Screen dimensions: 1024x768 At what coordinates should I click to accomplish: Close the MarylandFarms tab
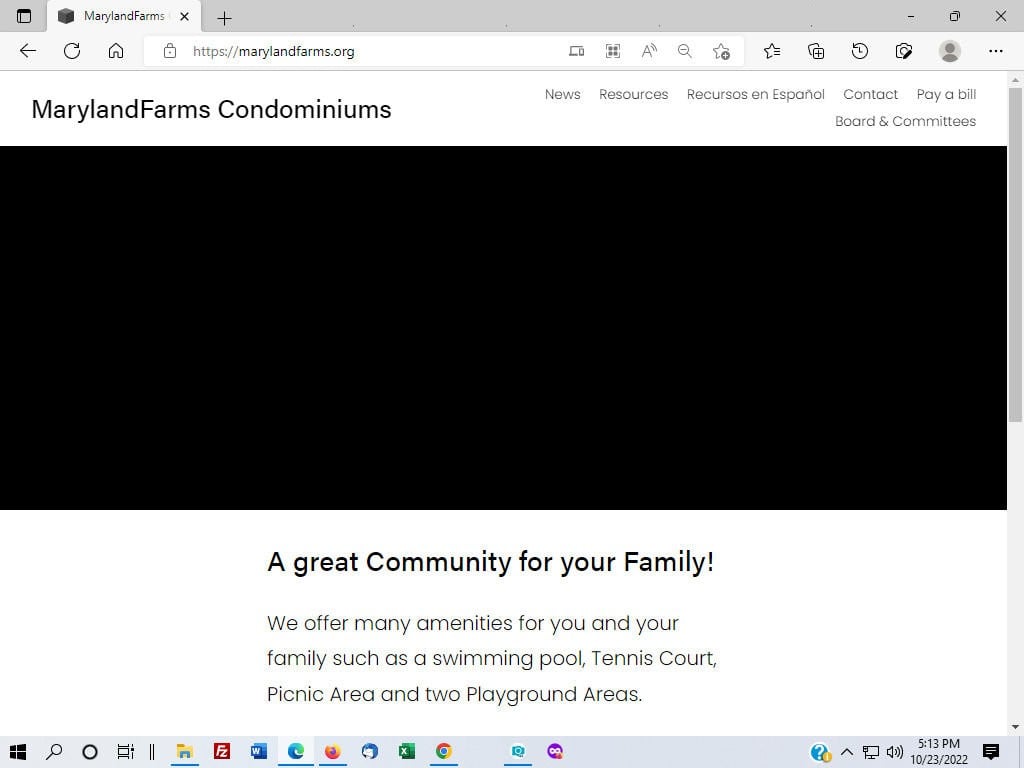(x=185, y=16)
